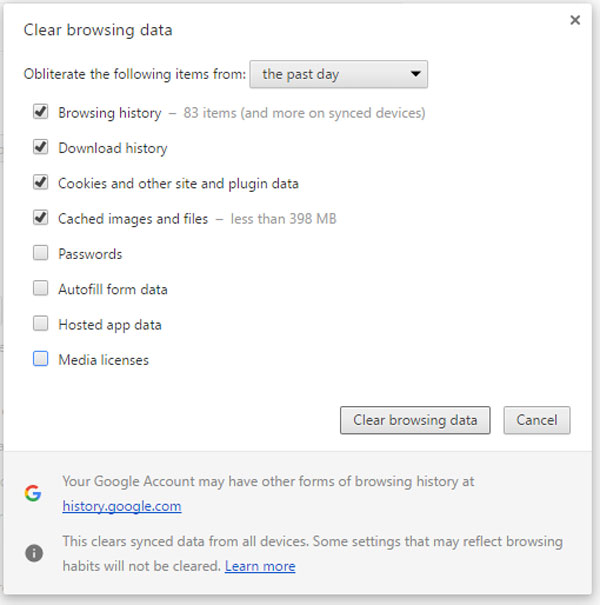
Task: Open the history.google.com link
Action: tap(122, 506)
